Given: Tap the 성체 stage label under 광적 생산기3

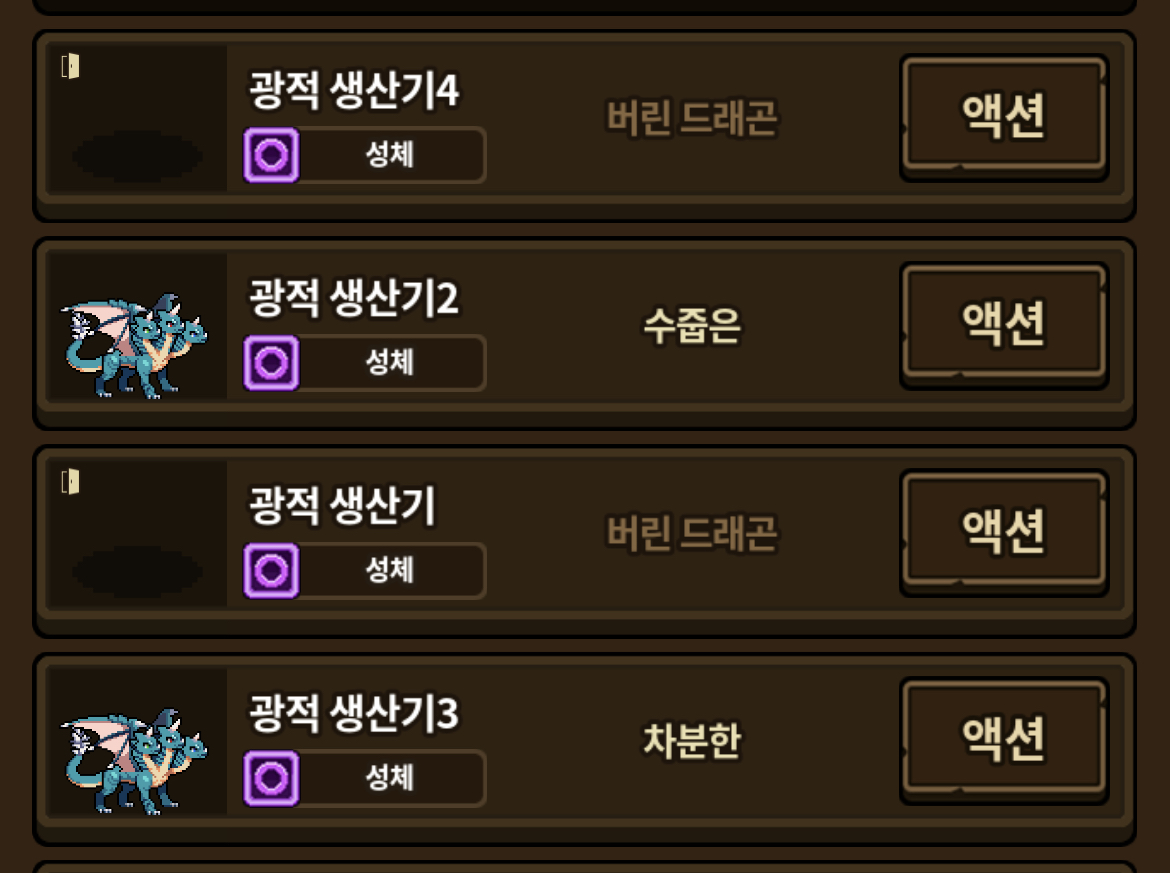Looking at the screenshot, I should [x=390, y=778].
